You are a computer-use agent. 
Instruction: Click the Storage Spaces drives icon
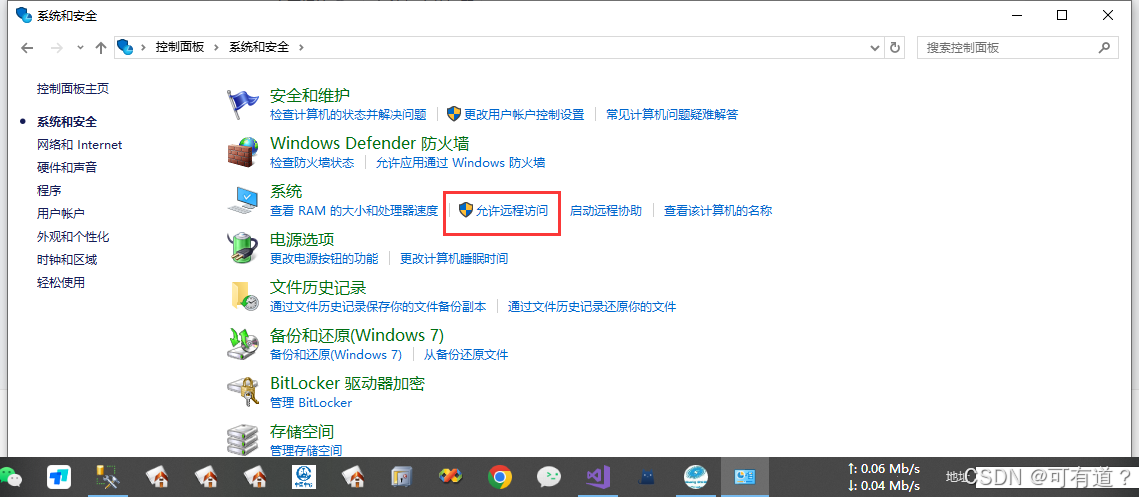click(x=243, y=439)
